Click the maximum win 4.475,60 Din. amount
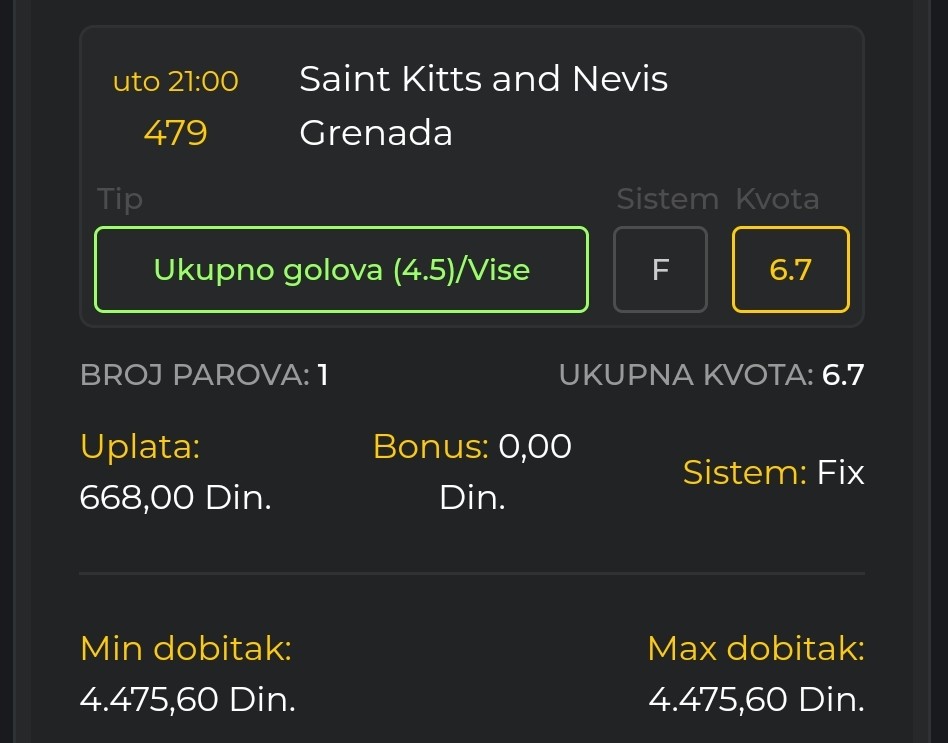This screenshot has height=743, width=948. (757, 699)
